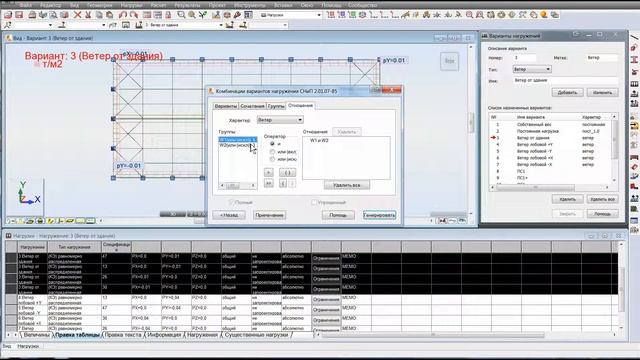Click the '( )' parentheses button
Screen dimensions: 640x360
[x=287, y=173]
